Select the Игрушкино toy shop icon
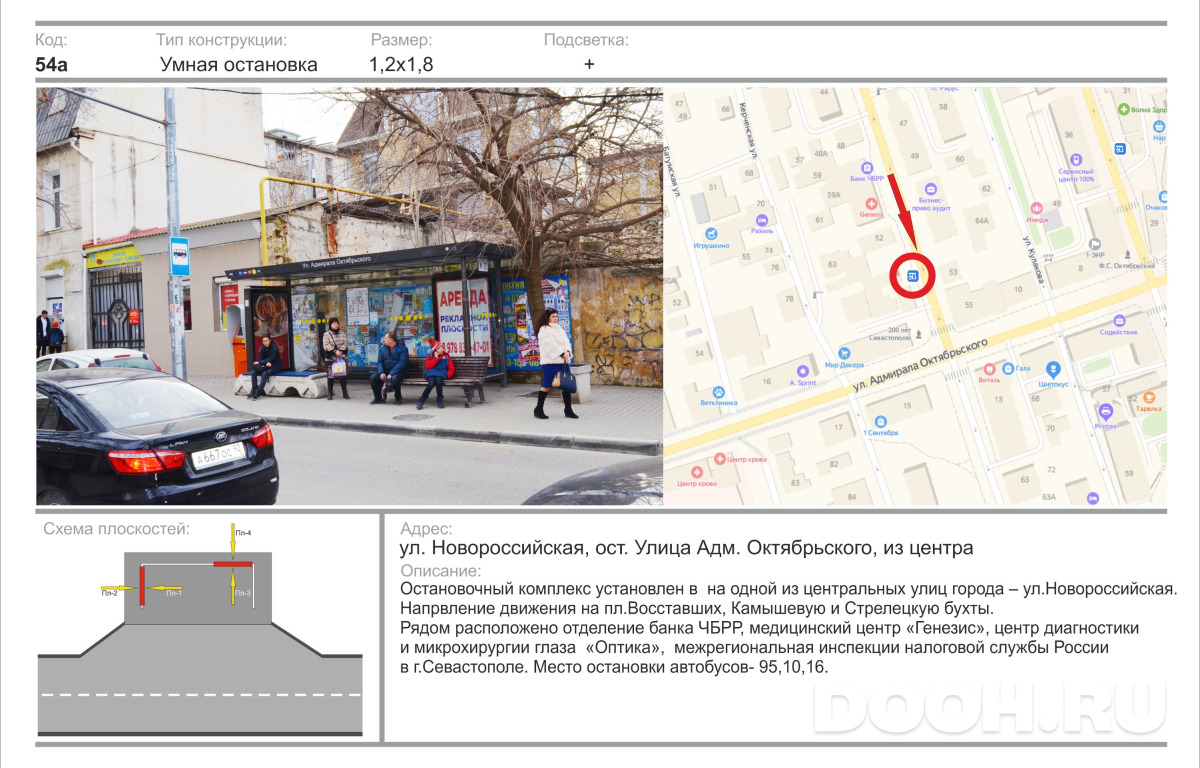Image resolution: width=1200 pixels, height=768 pixels. pyautogui.click(x=712, y=234)
